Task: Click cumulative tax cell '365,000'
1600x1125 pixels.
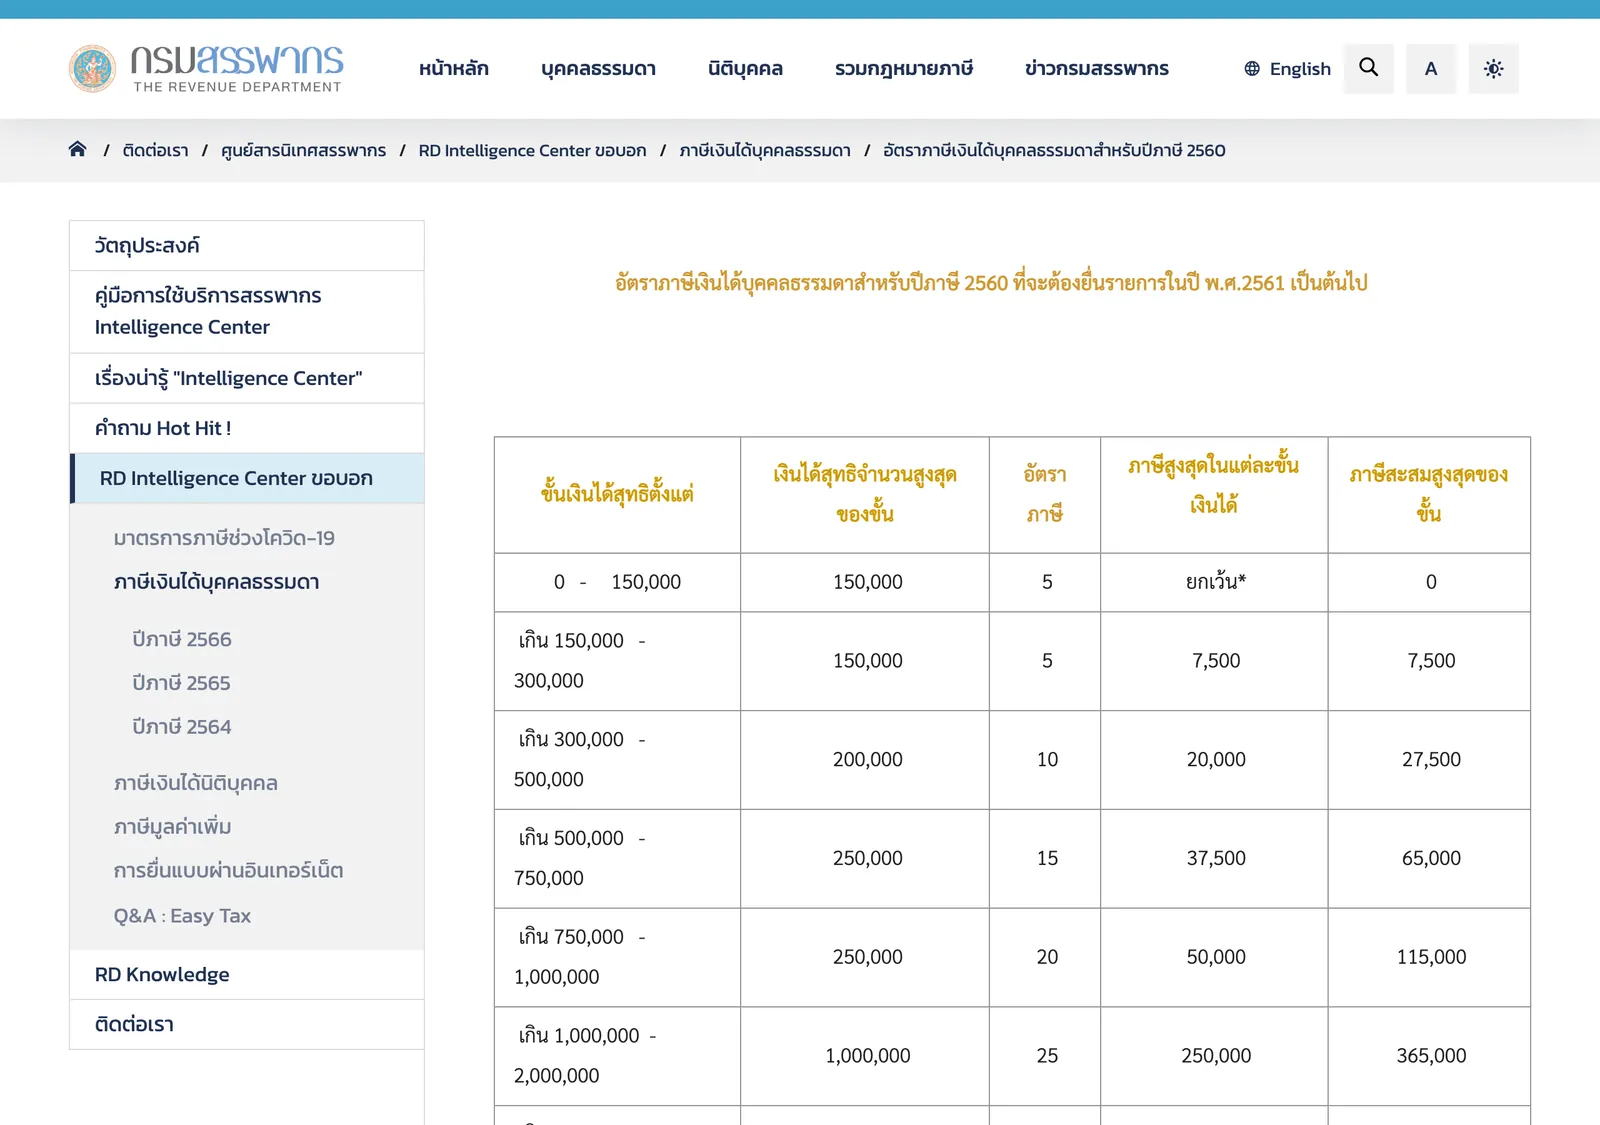Action: coord(1431,1056)
